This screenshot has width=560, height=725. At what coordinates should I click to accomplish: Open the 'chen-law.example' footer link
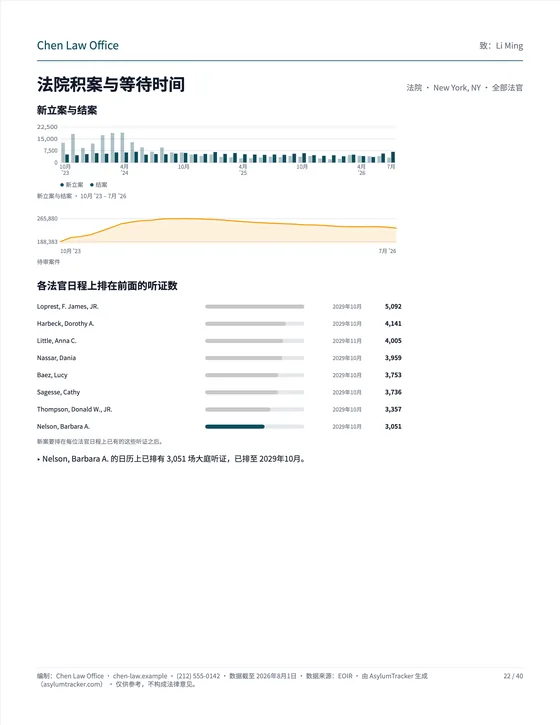pos(140,676)
